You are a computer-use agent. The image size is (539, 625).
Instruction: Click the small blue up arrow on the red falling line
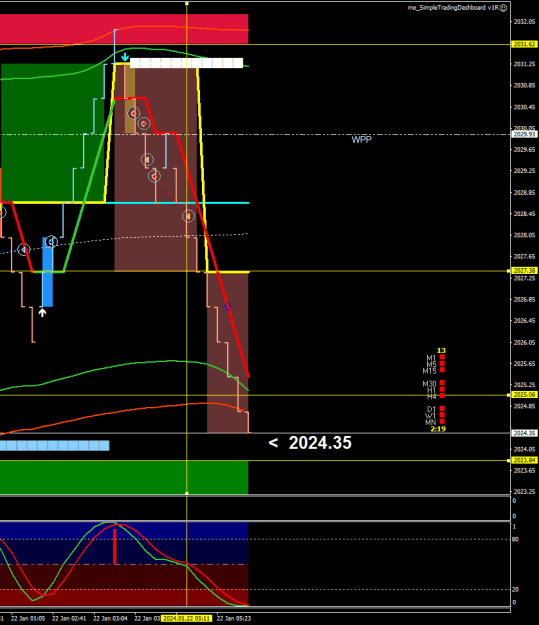click(x=228, y=307)
